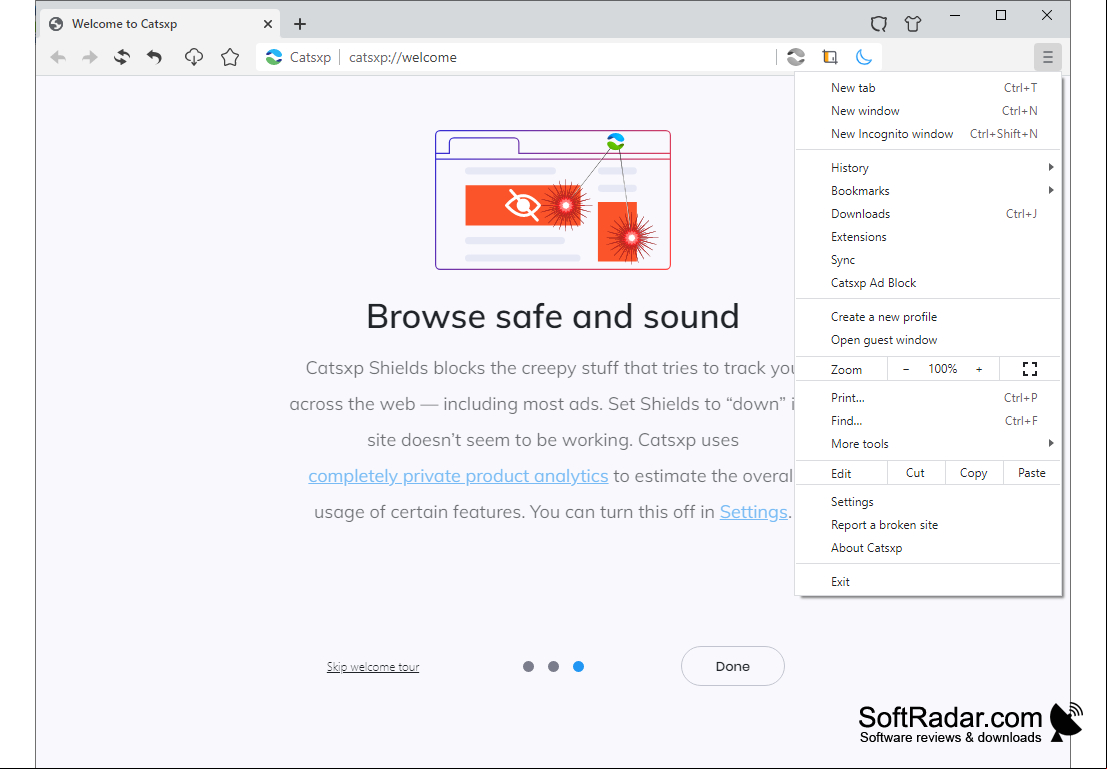Click the Browse safe and sound illustration
1107x769 pixels.
pyautogui.click(x=553, y=200)
